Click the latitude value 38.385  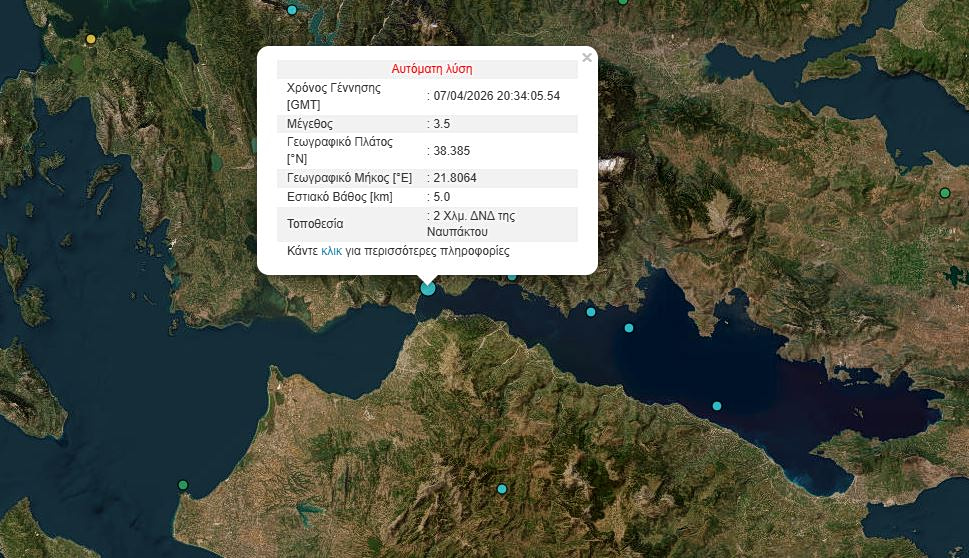pyautogui.click(x=451, y=151)
